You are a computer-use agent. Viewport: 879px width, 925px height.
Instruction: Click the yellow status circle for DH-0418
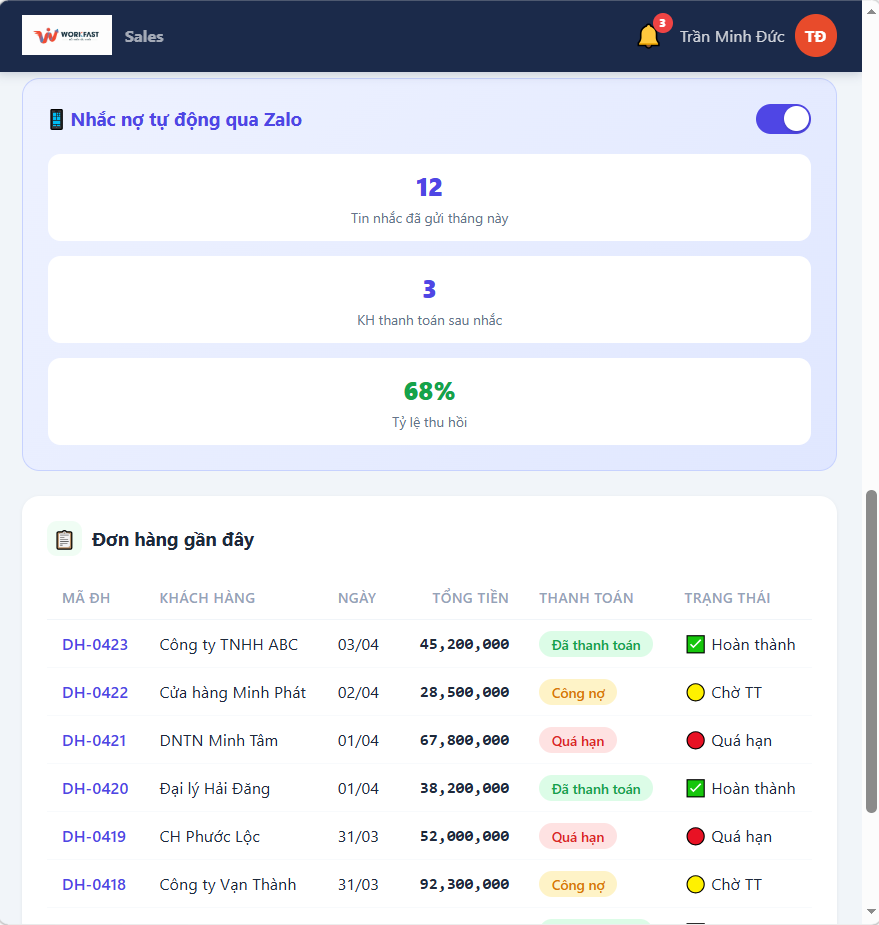tap(696, 885)
